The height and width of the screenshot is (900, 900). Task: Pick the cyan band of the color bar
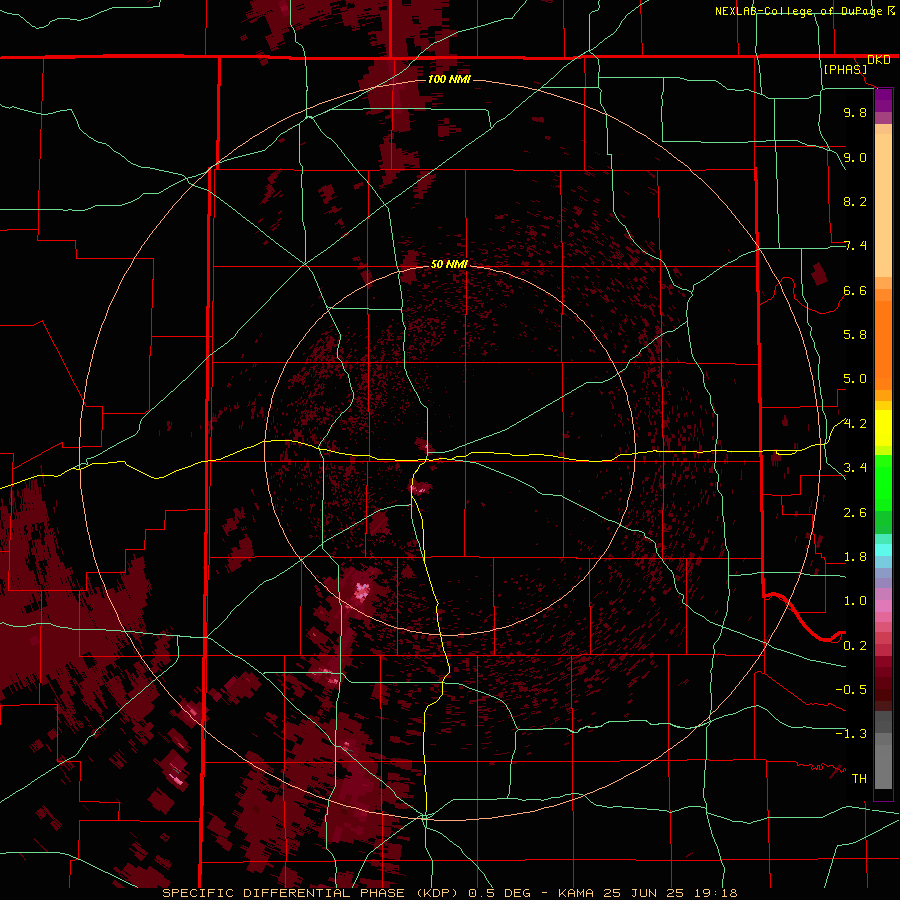point(883,550)
